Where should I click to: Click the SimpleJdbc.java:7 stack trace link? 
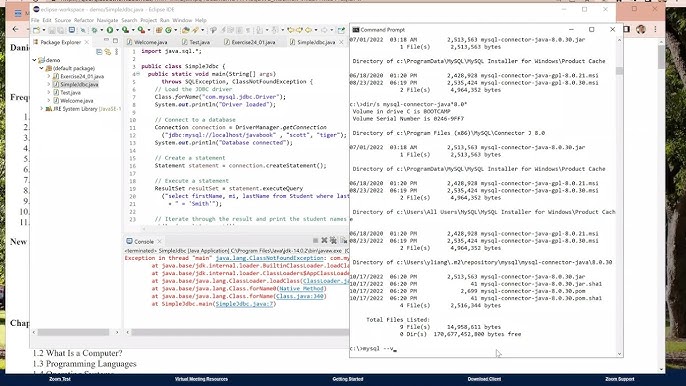[244, 304]
